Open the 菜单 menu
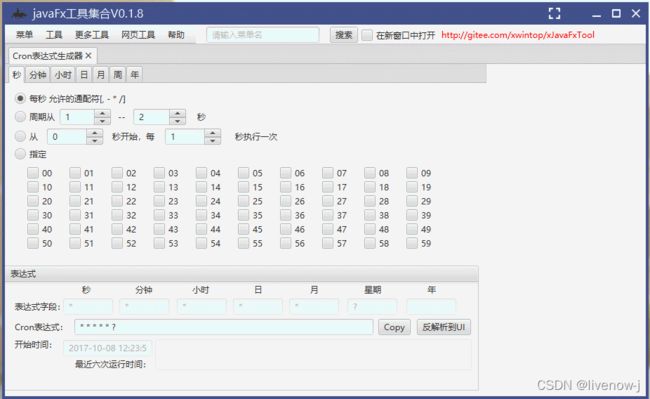This screenshot has width=650, height=399. 24,35
